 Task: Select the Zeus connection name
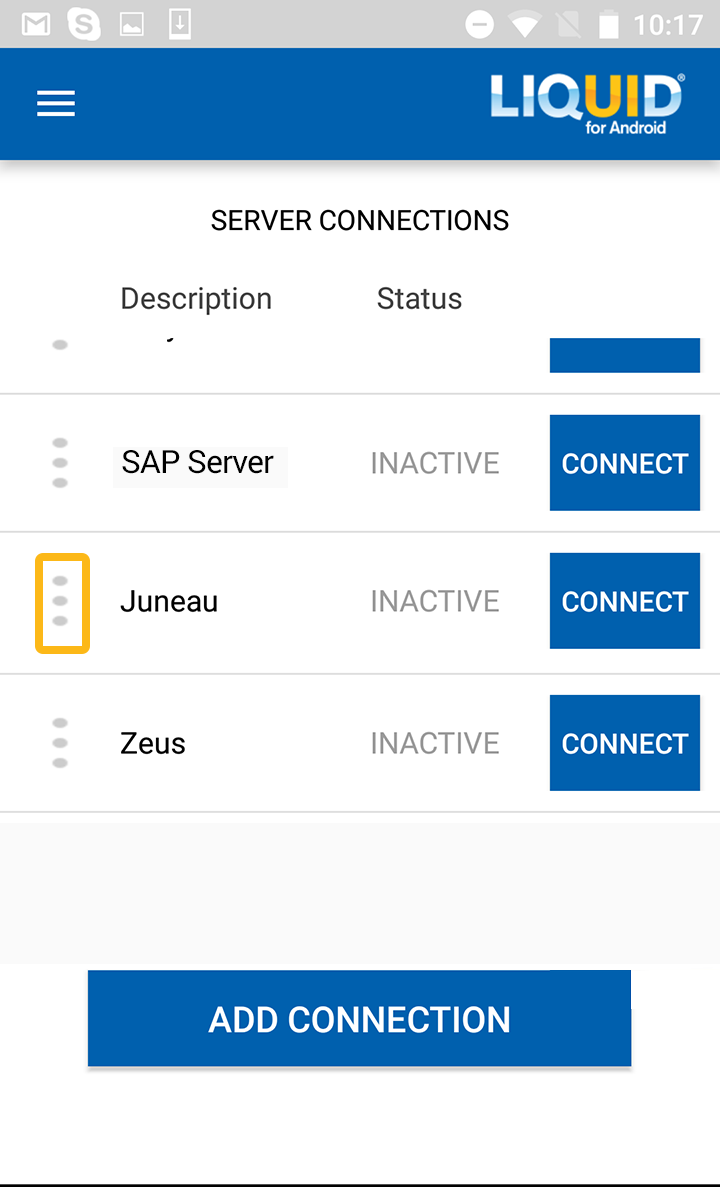click(x=153, y=743)
